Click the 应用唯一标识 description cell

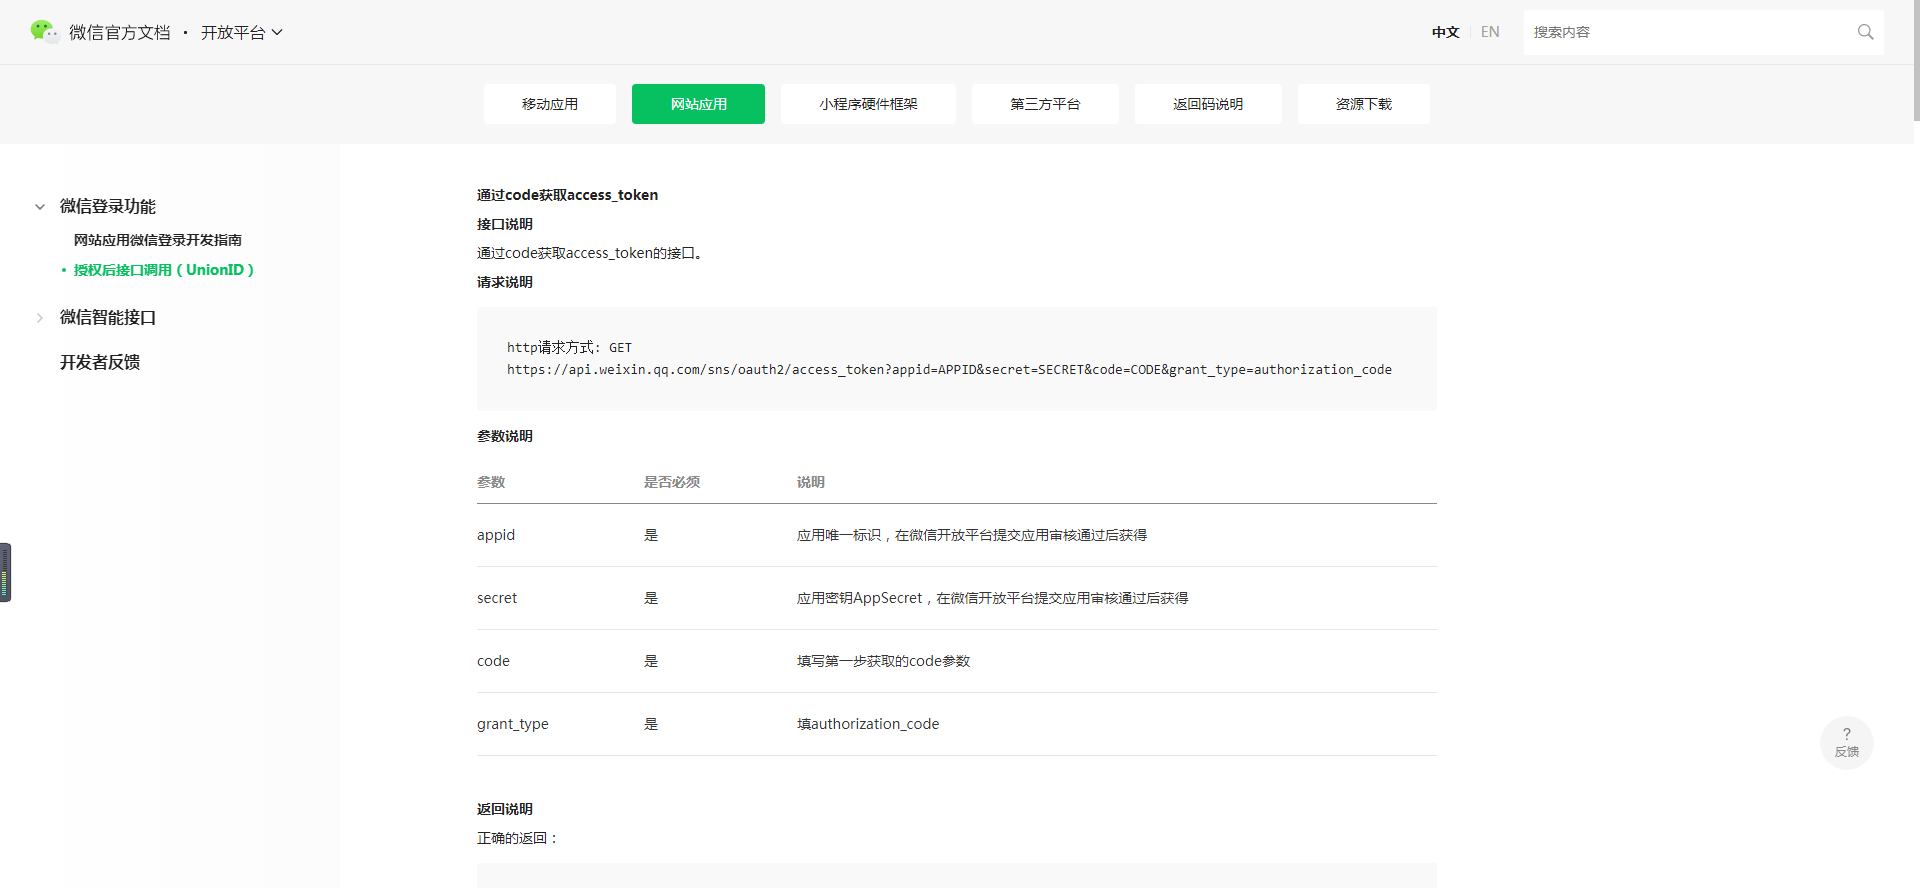pos(972,535)
